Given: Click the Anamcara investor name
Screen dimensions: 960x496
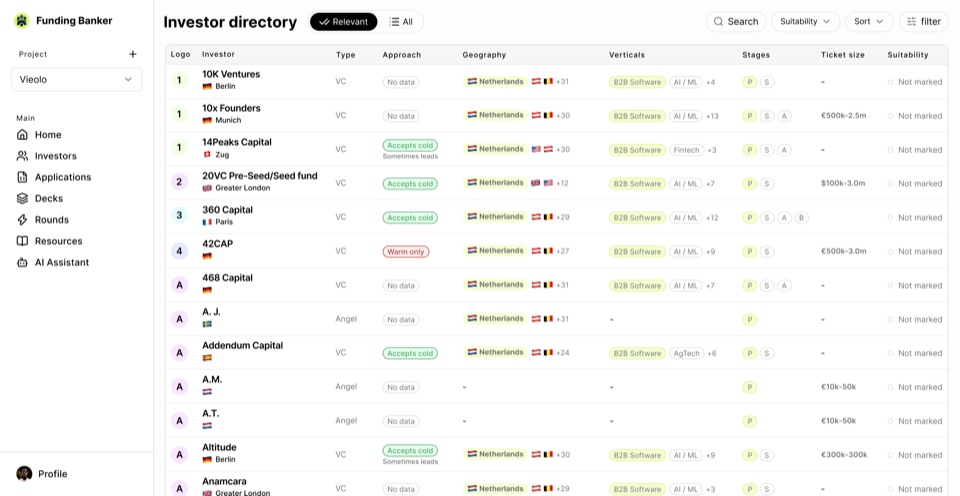Looking at the screenshot, I should 224,481.
